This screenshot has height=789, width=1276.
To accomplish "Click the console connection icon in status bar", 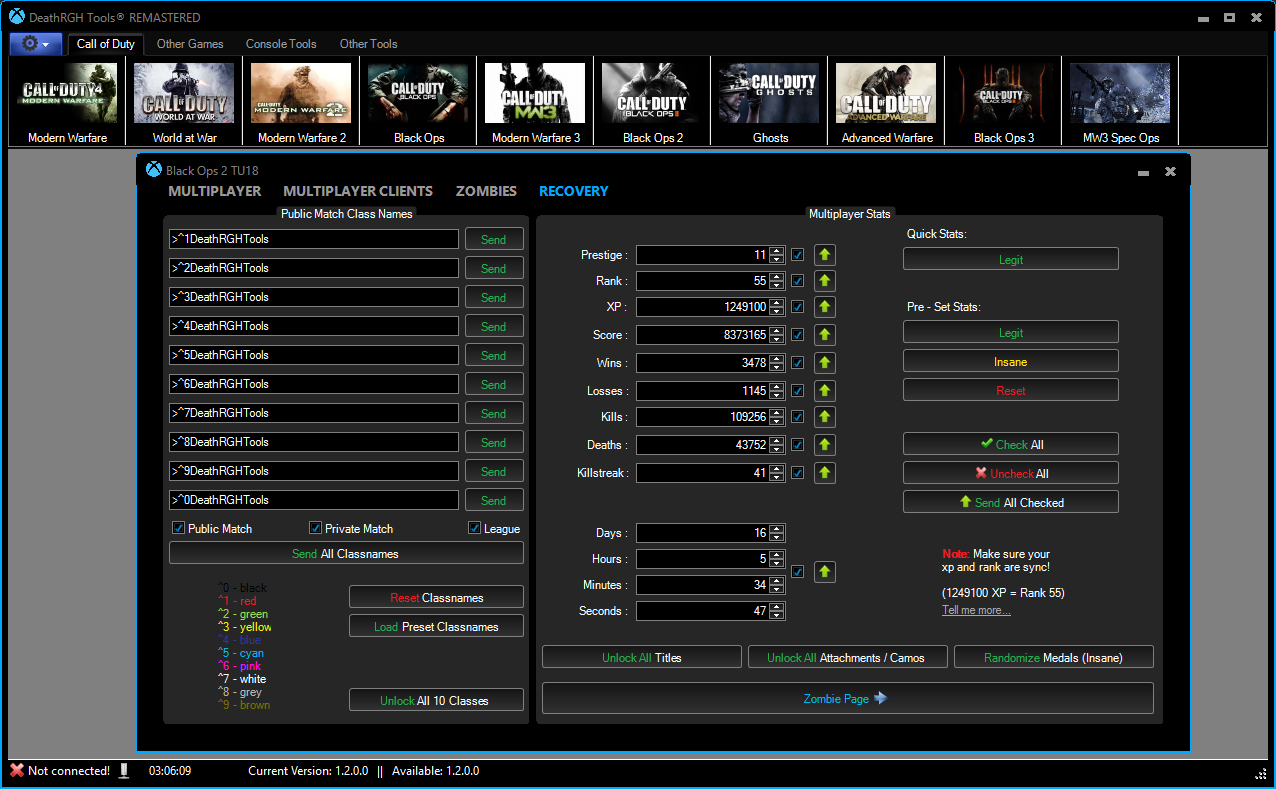I will click(x=124, y=771).
